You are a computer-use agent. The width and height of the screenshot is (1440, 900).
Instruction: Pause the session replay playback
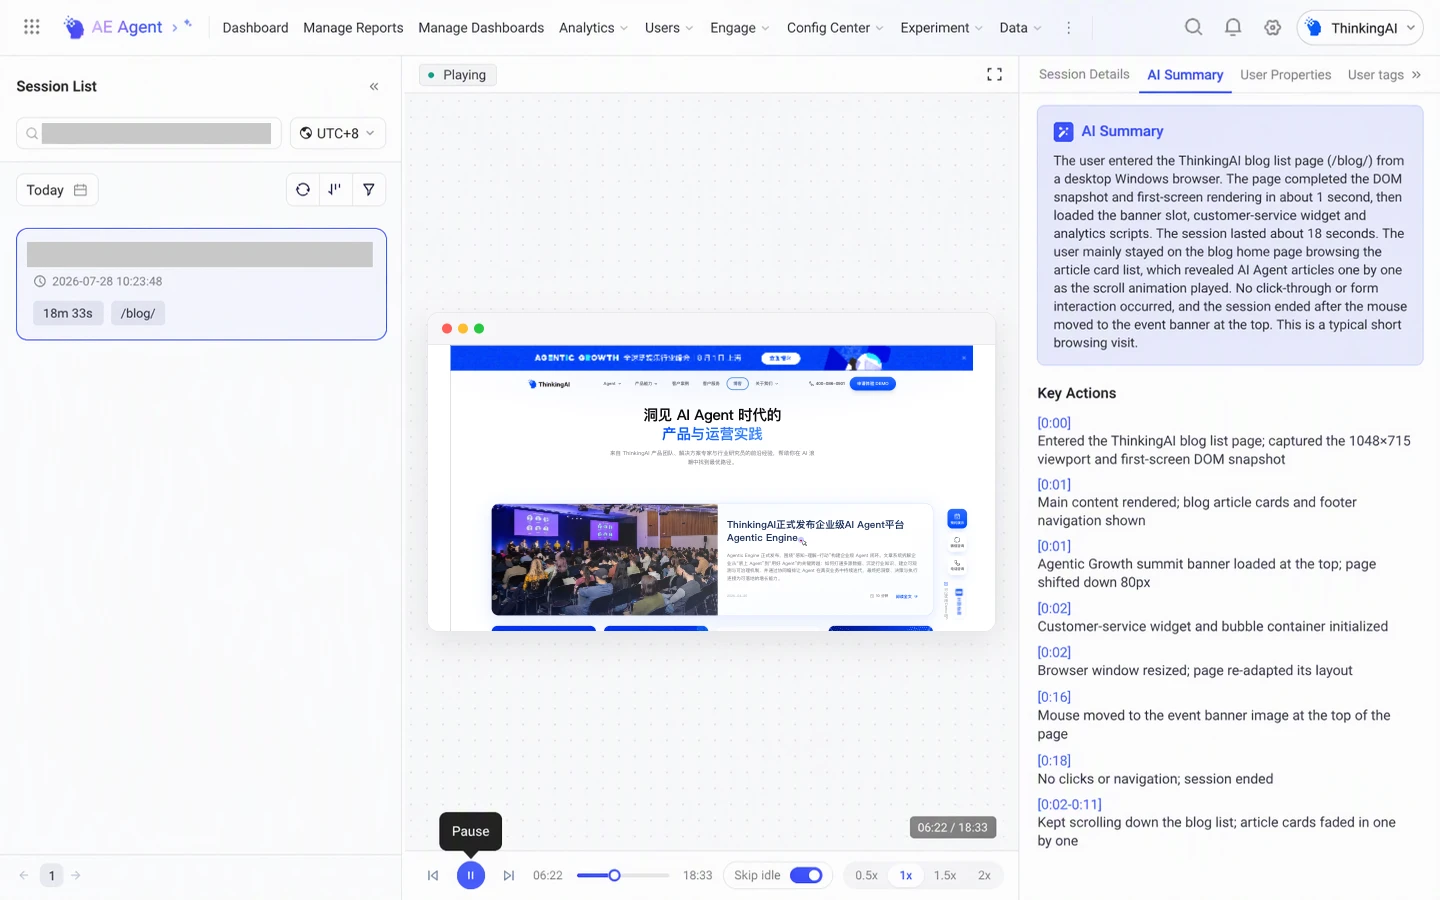pyautogui.click(x=470, y=875)
